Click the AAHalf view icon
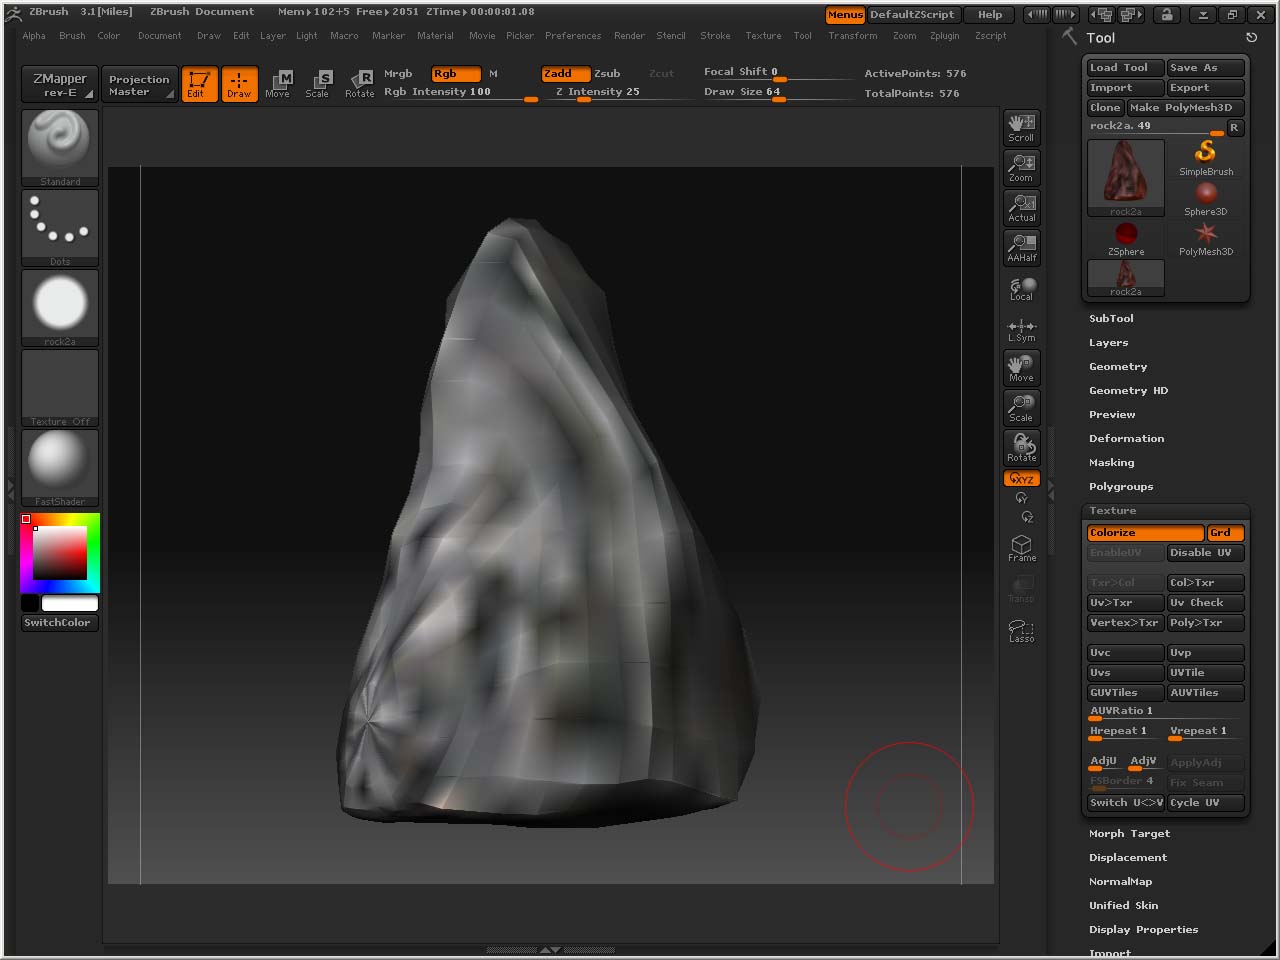 click(1021, 248)
